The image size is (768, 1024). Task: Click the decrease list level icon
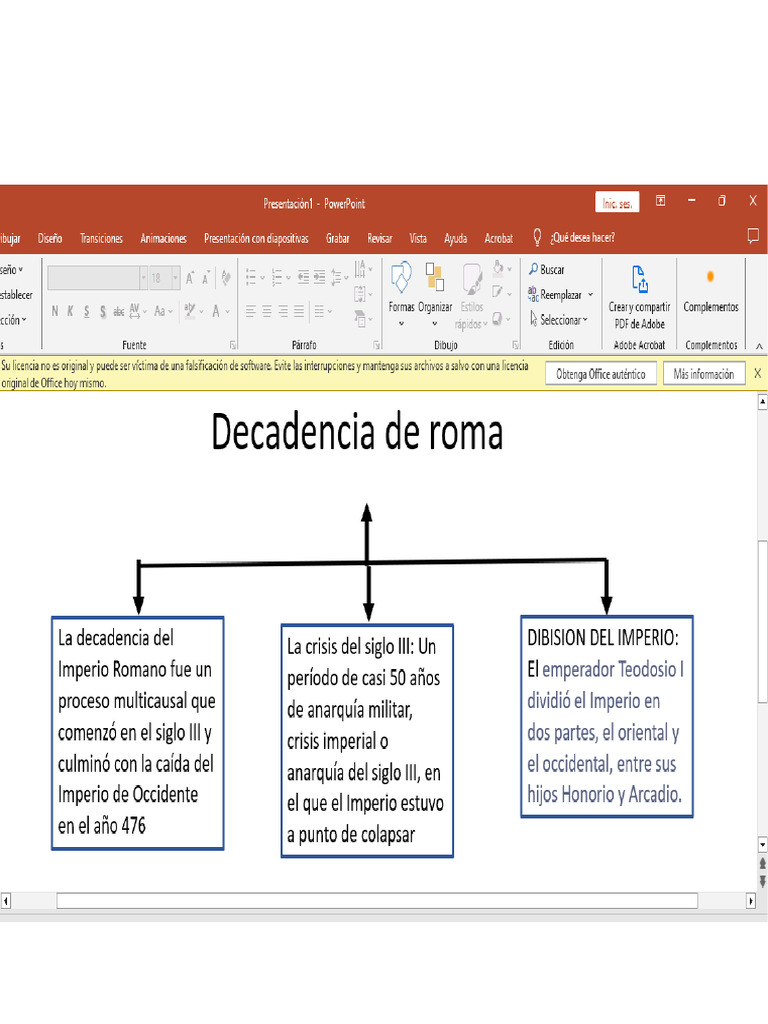tap(304, 278)
